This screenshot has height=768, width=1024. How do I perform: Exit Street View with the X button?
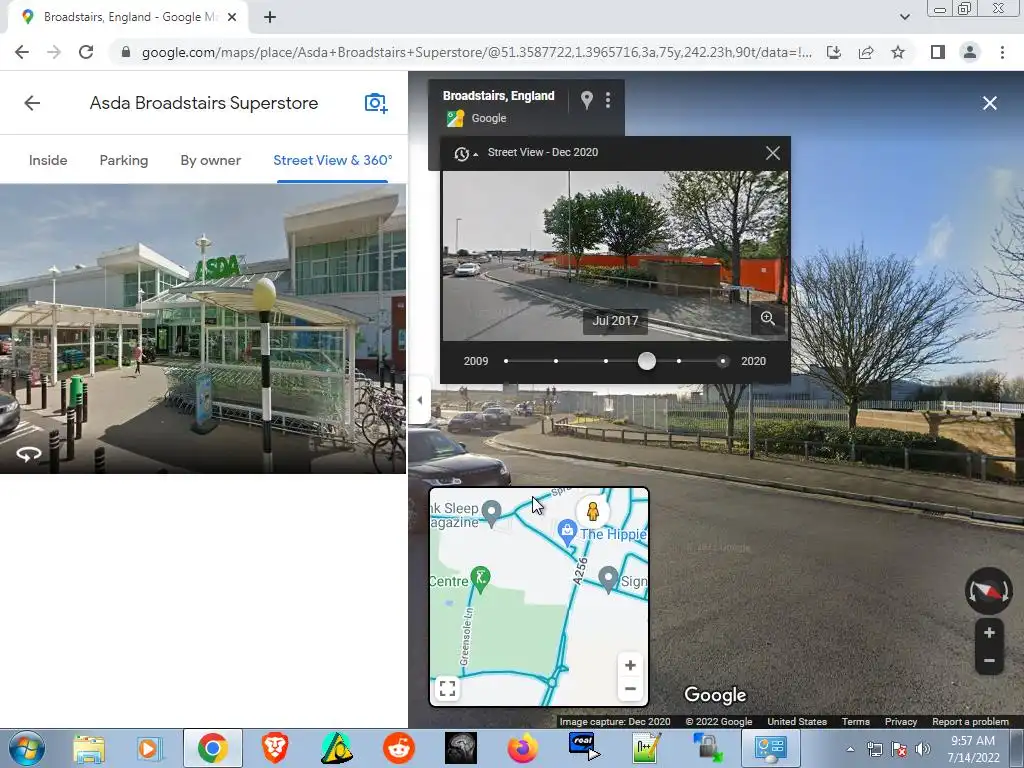coord(989,103)
